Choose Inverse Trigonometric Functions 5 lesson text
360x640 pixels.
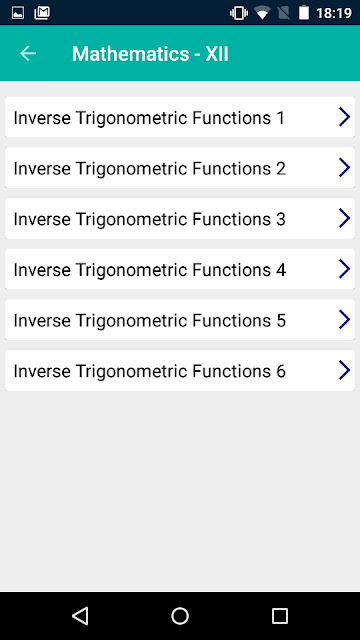tap(149, 321)
